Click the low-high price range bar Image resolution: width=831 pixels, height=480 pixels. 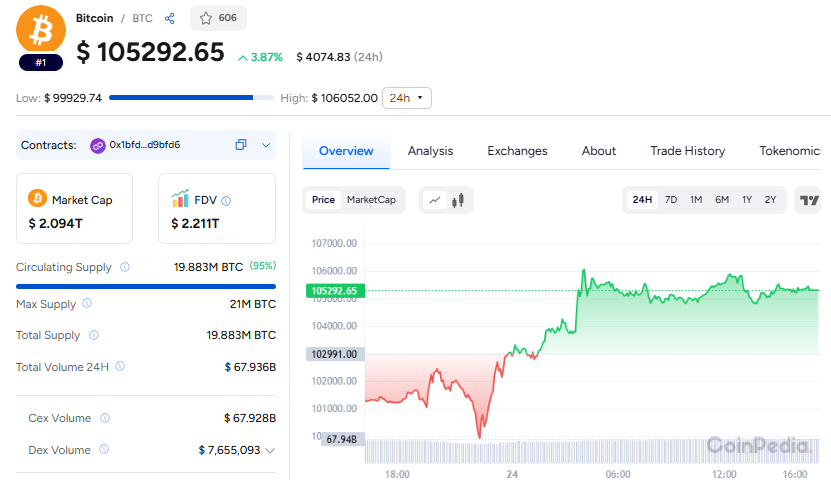point(191,97)
